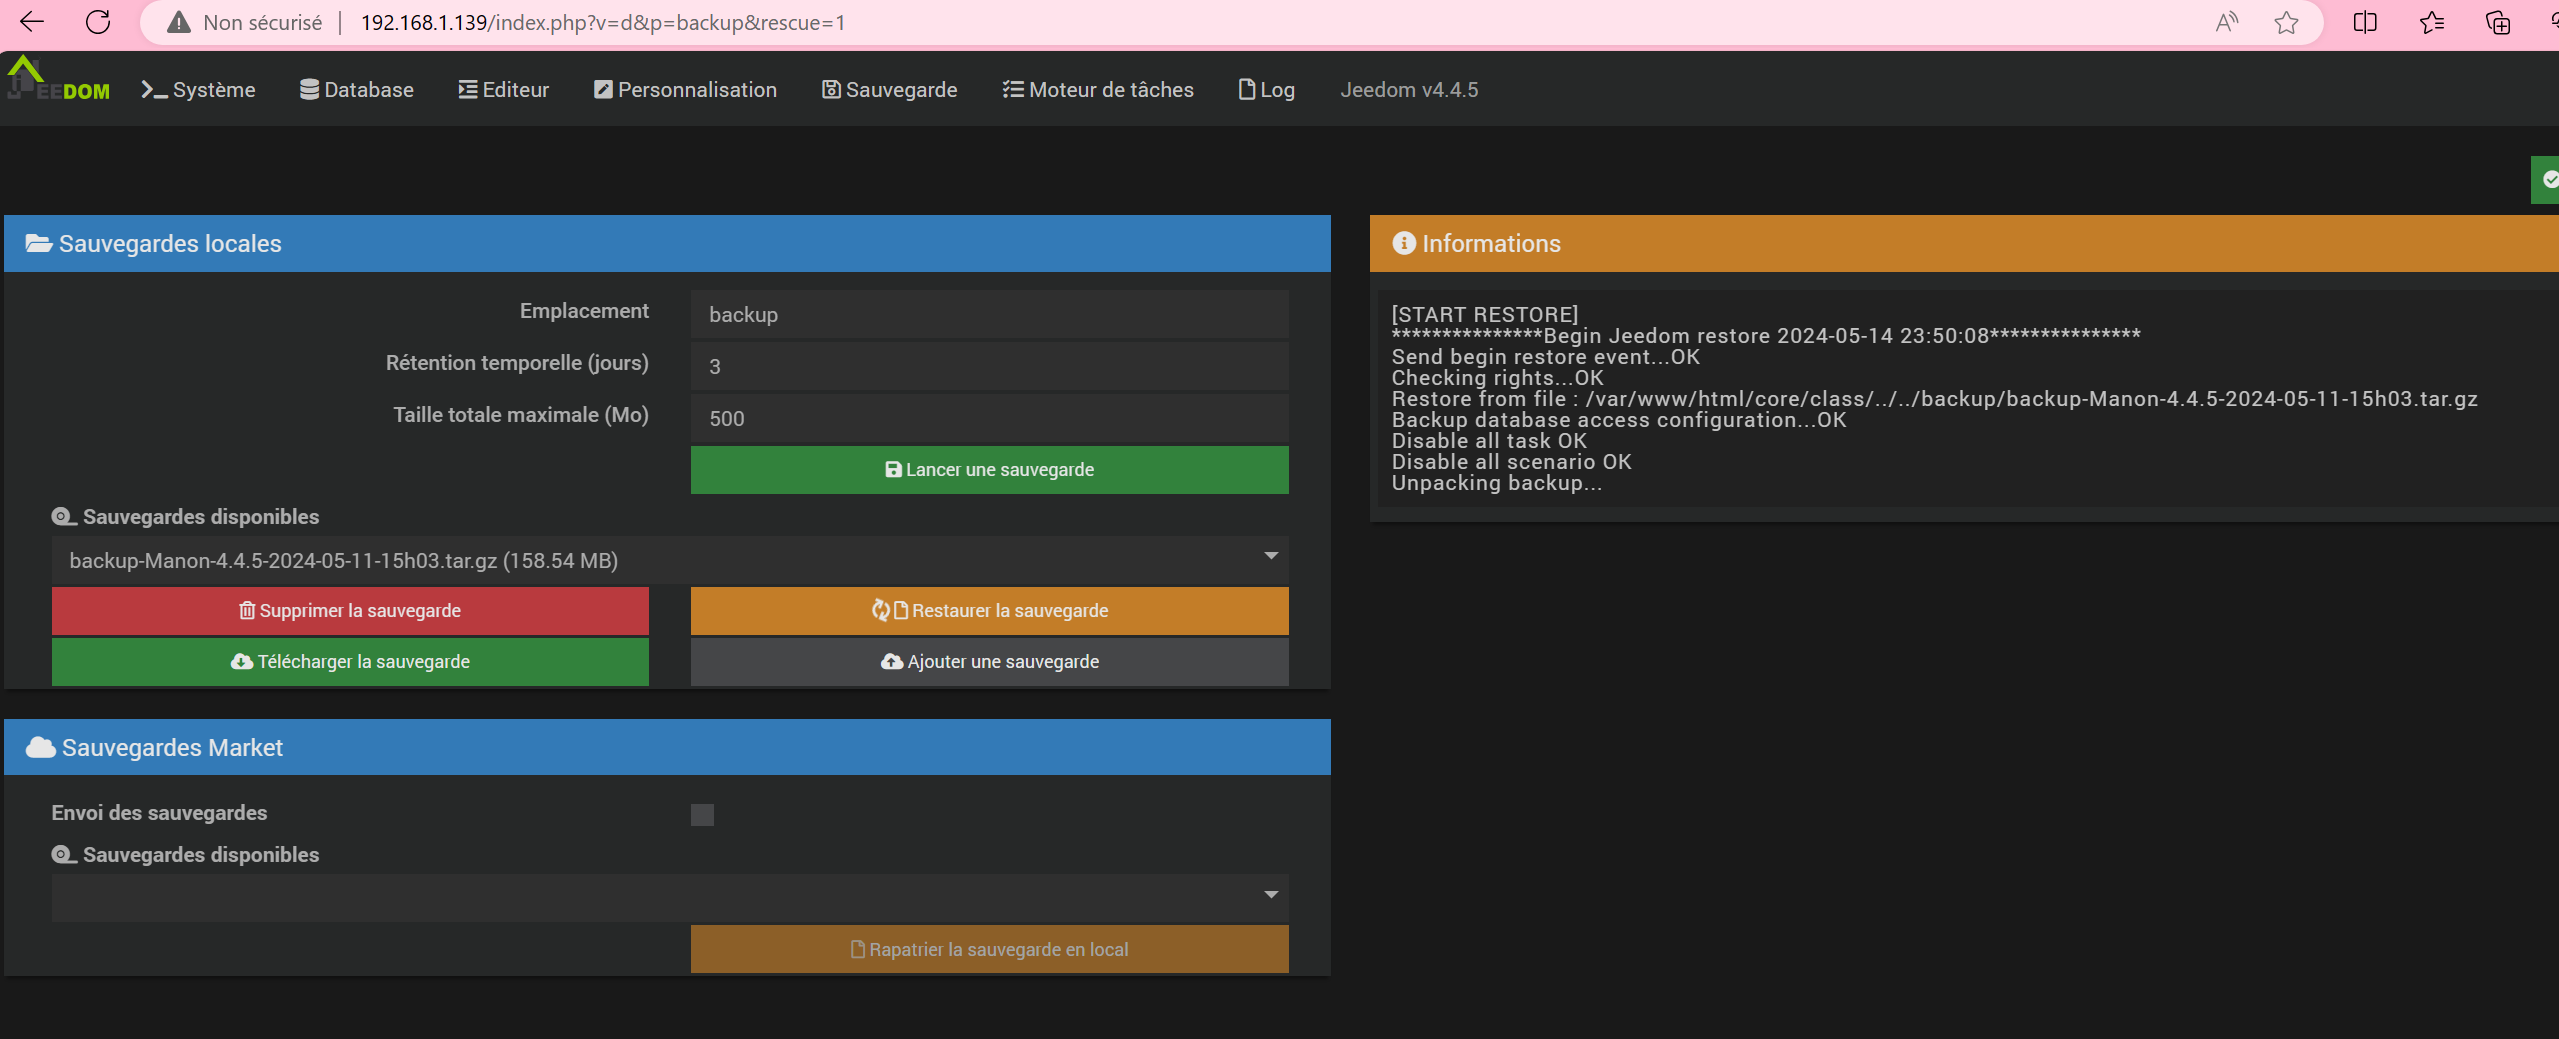Image resolution: width=2559 pixels, height=1039 pixels.
Task: Click the Jeedom home logo
Action: click(x=58, y=82)
